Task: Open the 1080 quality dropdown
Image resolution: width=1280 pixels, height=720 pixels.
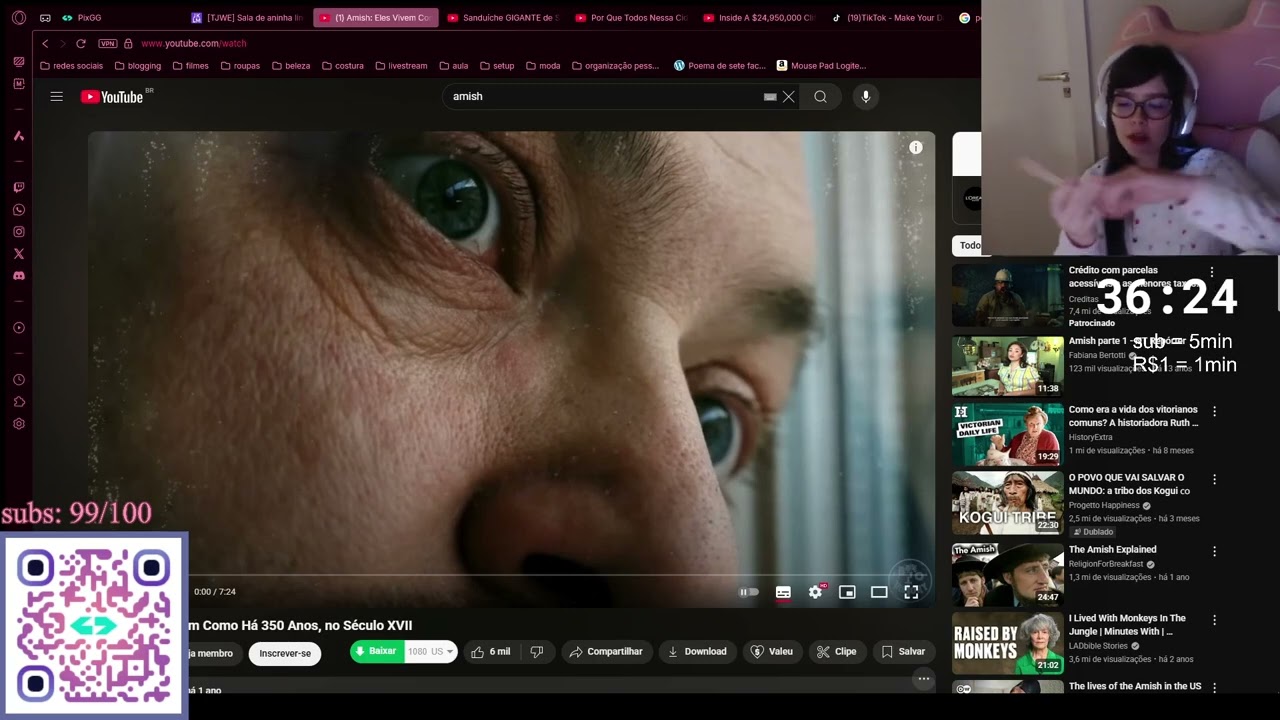Action: tap(430, 651)
